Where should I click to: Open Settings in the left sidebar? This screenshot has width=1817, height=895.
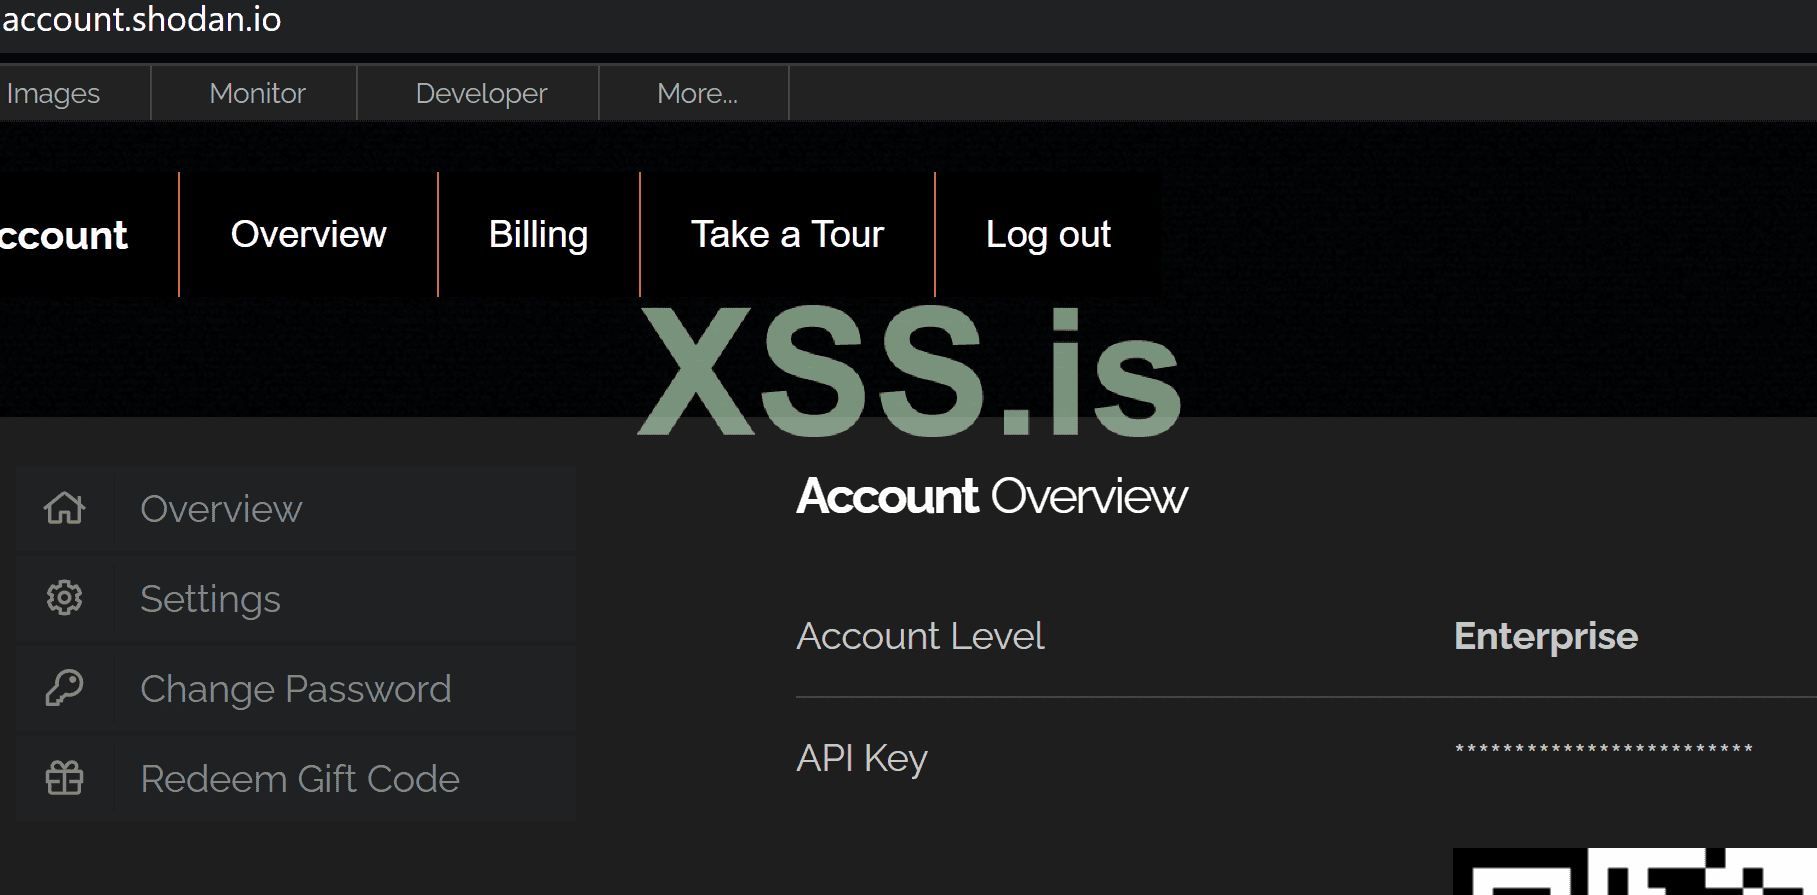click(296, 598)
